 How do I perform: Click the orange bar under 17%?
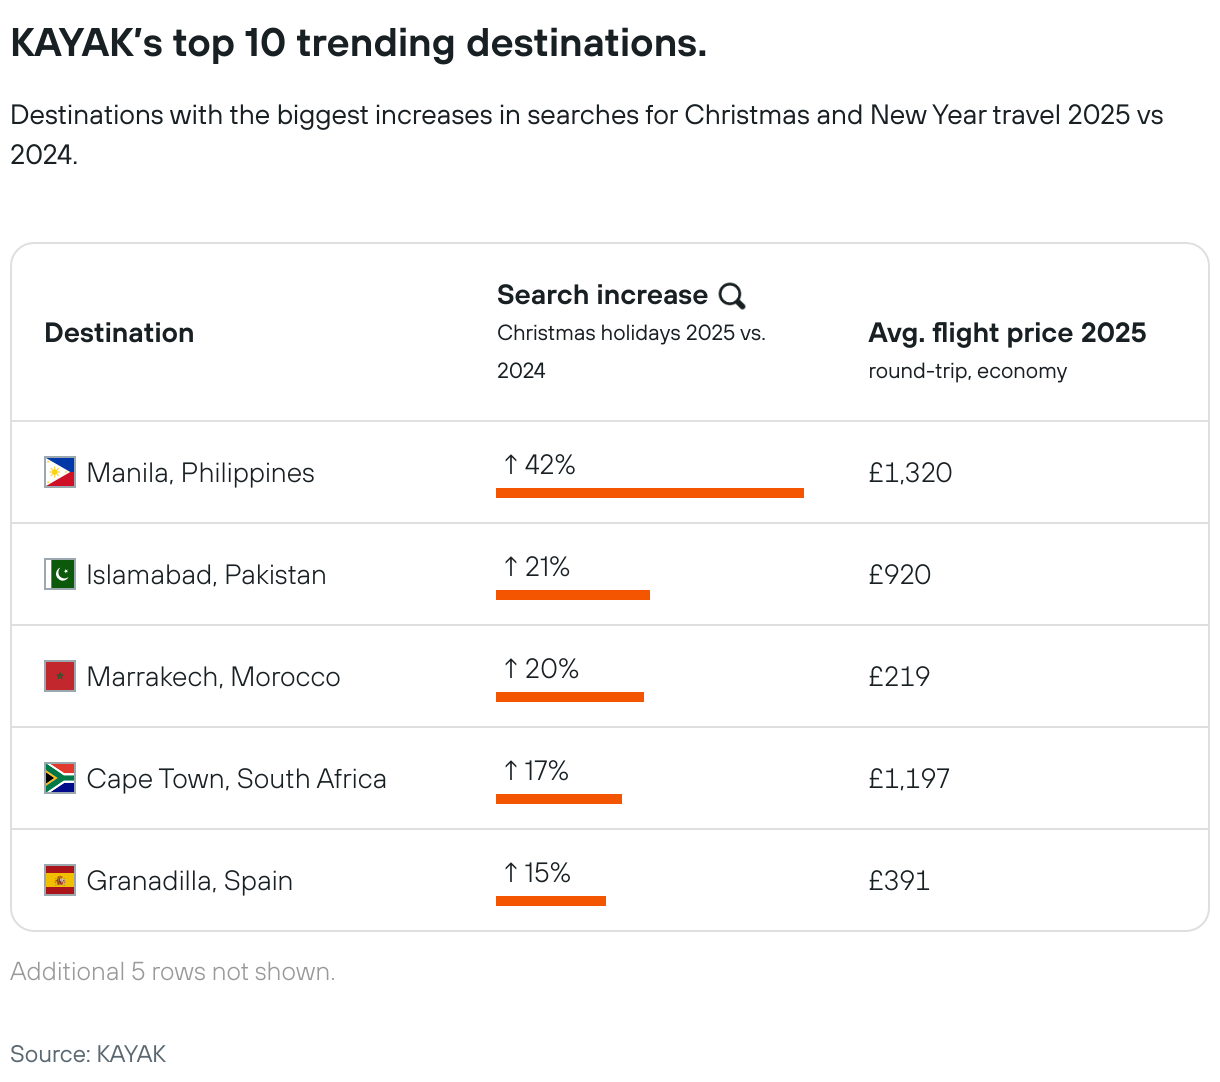tap(559, 799)
